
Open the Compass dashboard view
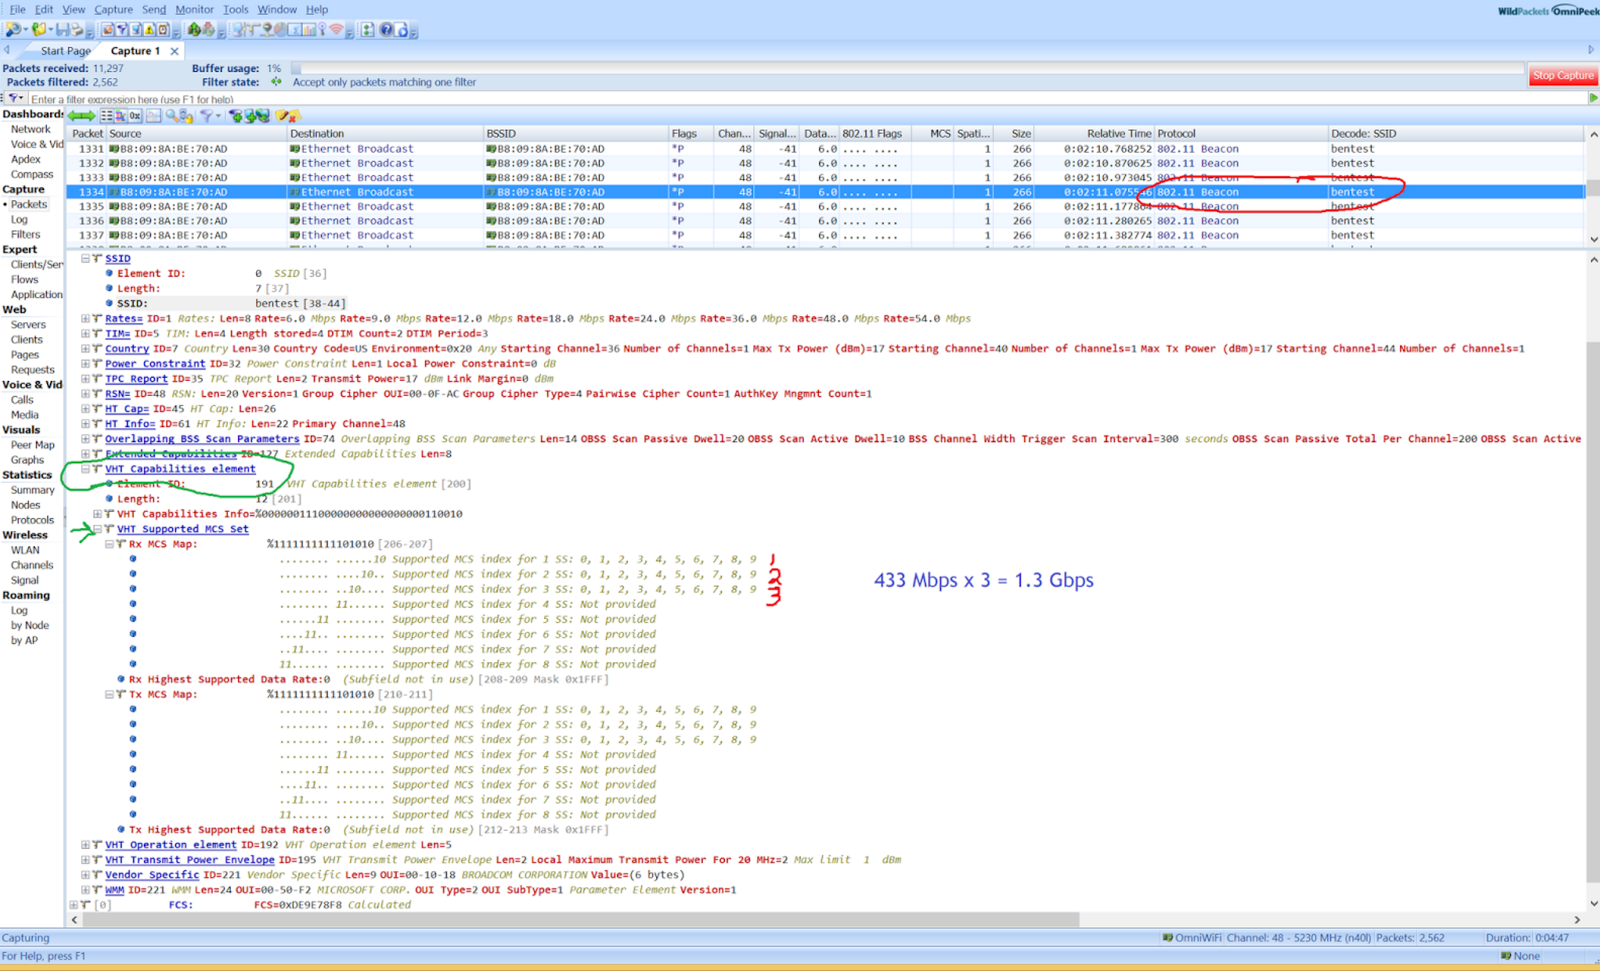[32, 174]
